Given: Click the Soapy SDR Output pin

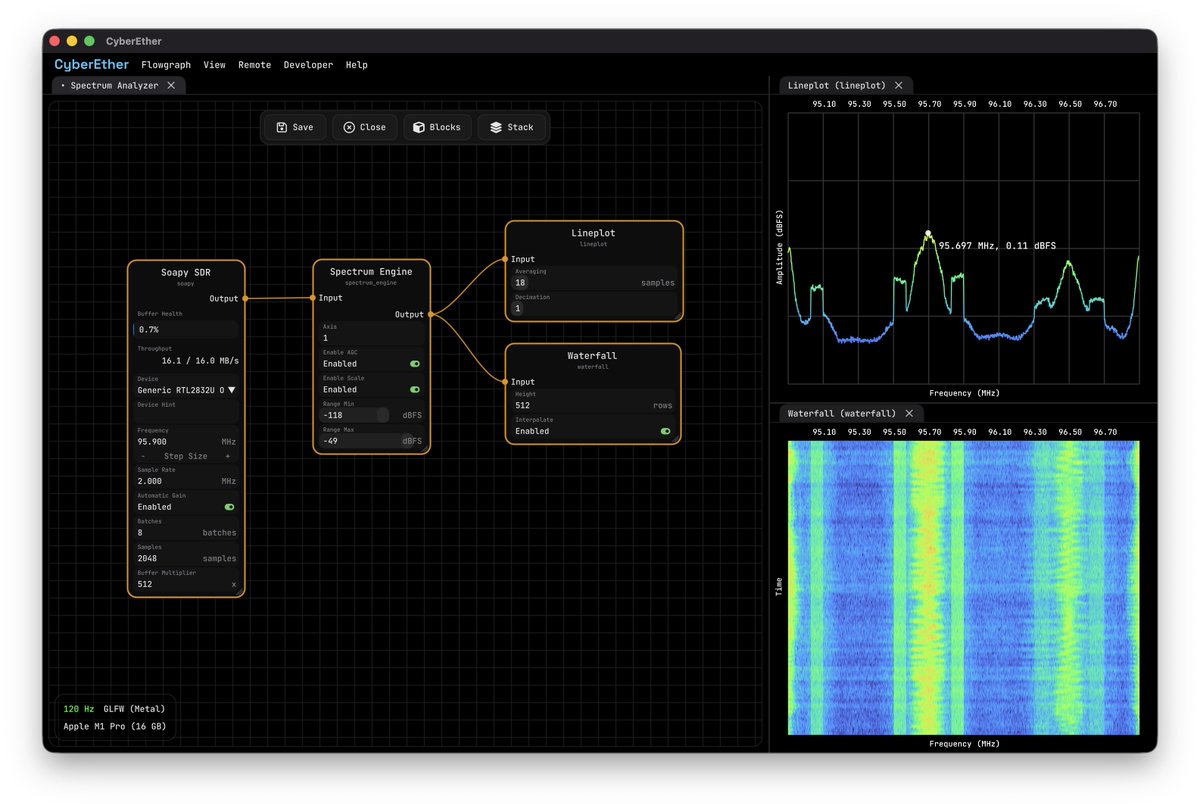Looking at the screenshot, I should (244, 298).
